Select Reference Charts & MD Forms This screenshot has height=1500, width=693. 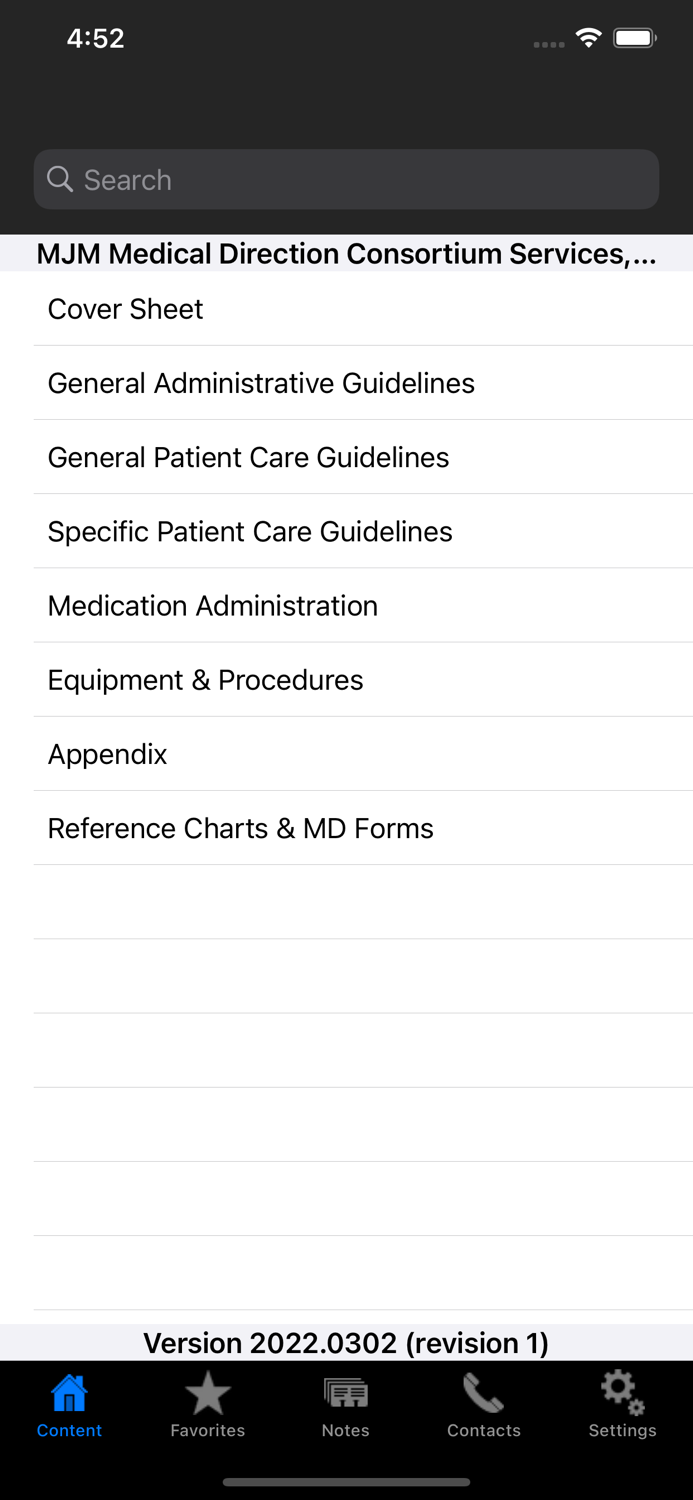(x=240, y=828)
